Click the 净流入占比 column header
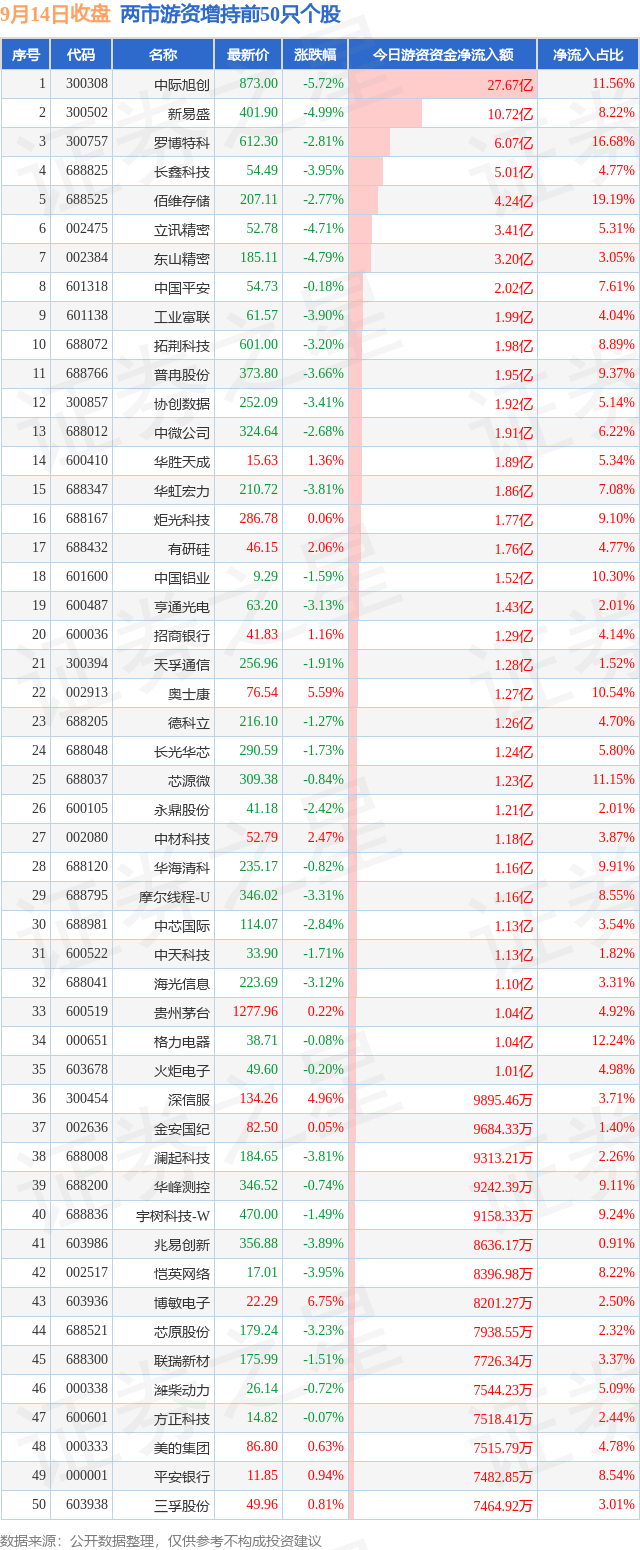Image resolution: width=640 pixels, height=1550 pixels. click(588, 55)
